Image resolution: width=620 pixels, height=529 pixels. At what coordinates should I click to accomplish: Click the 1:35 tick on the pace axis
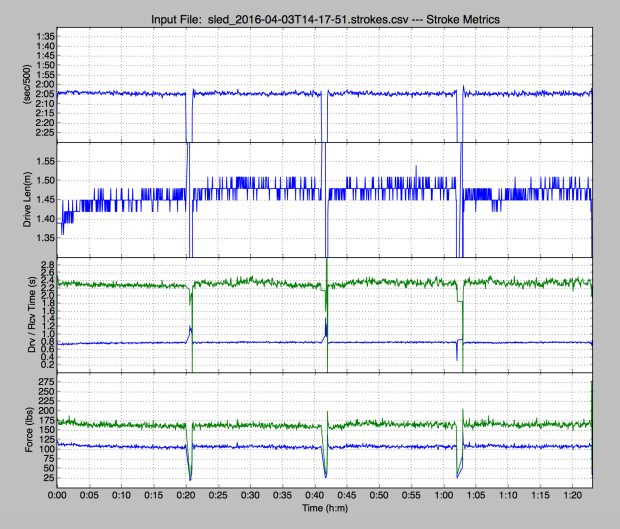(42, 35)
